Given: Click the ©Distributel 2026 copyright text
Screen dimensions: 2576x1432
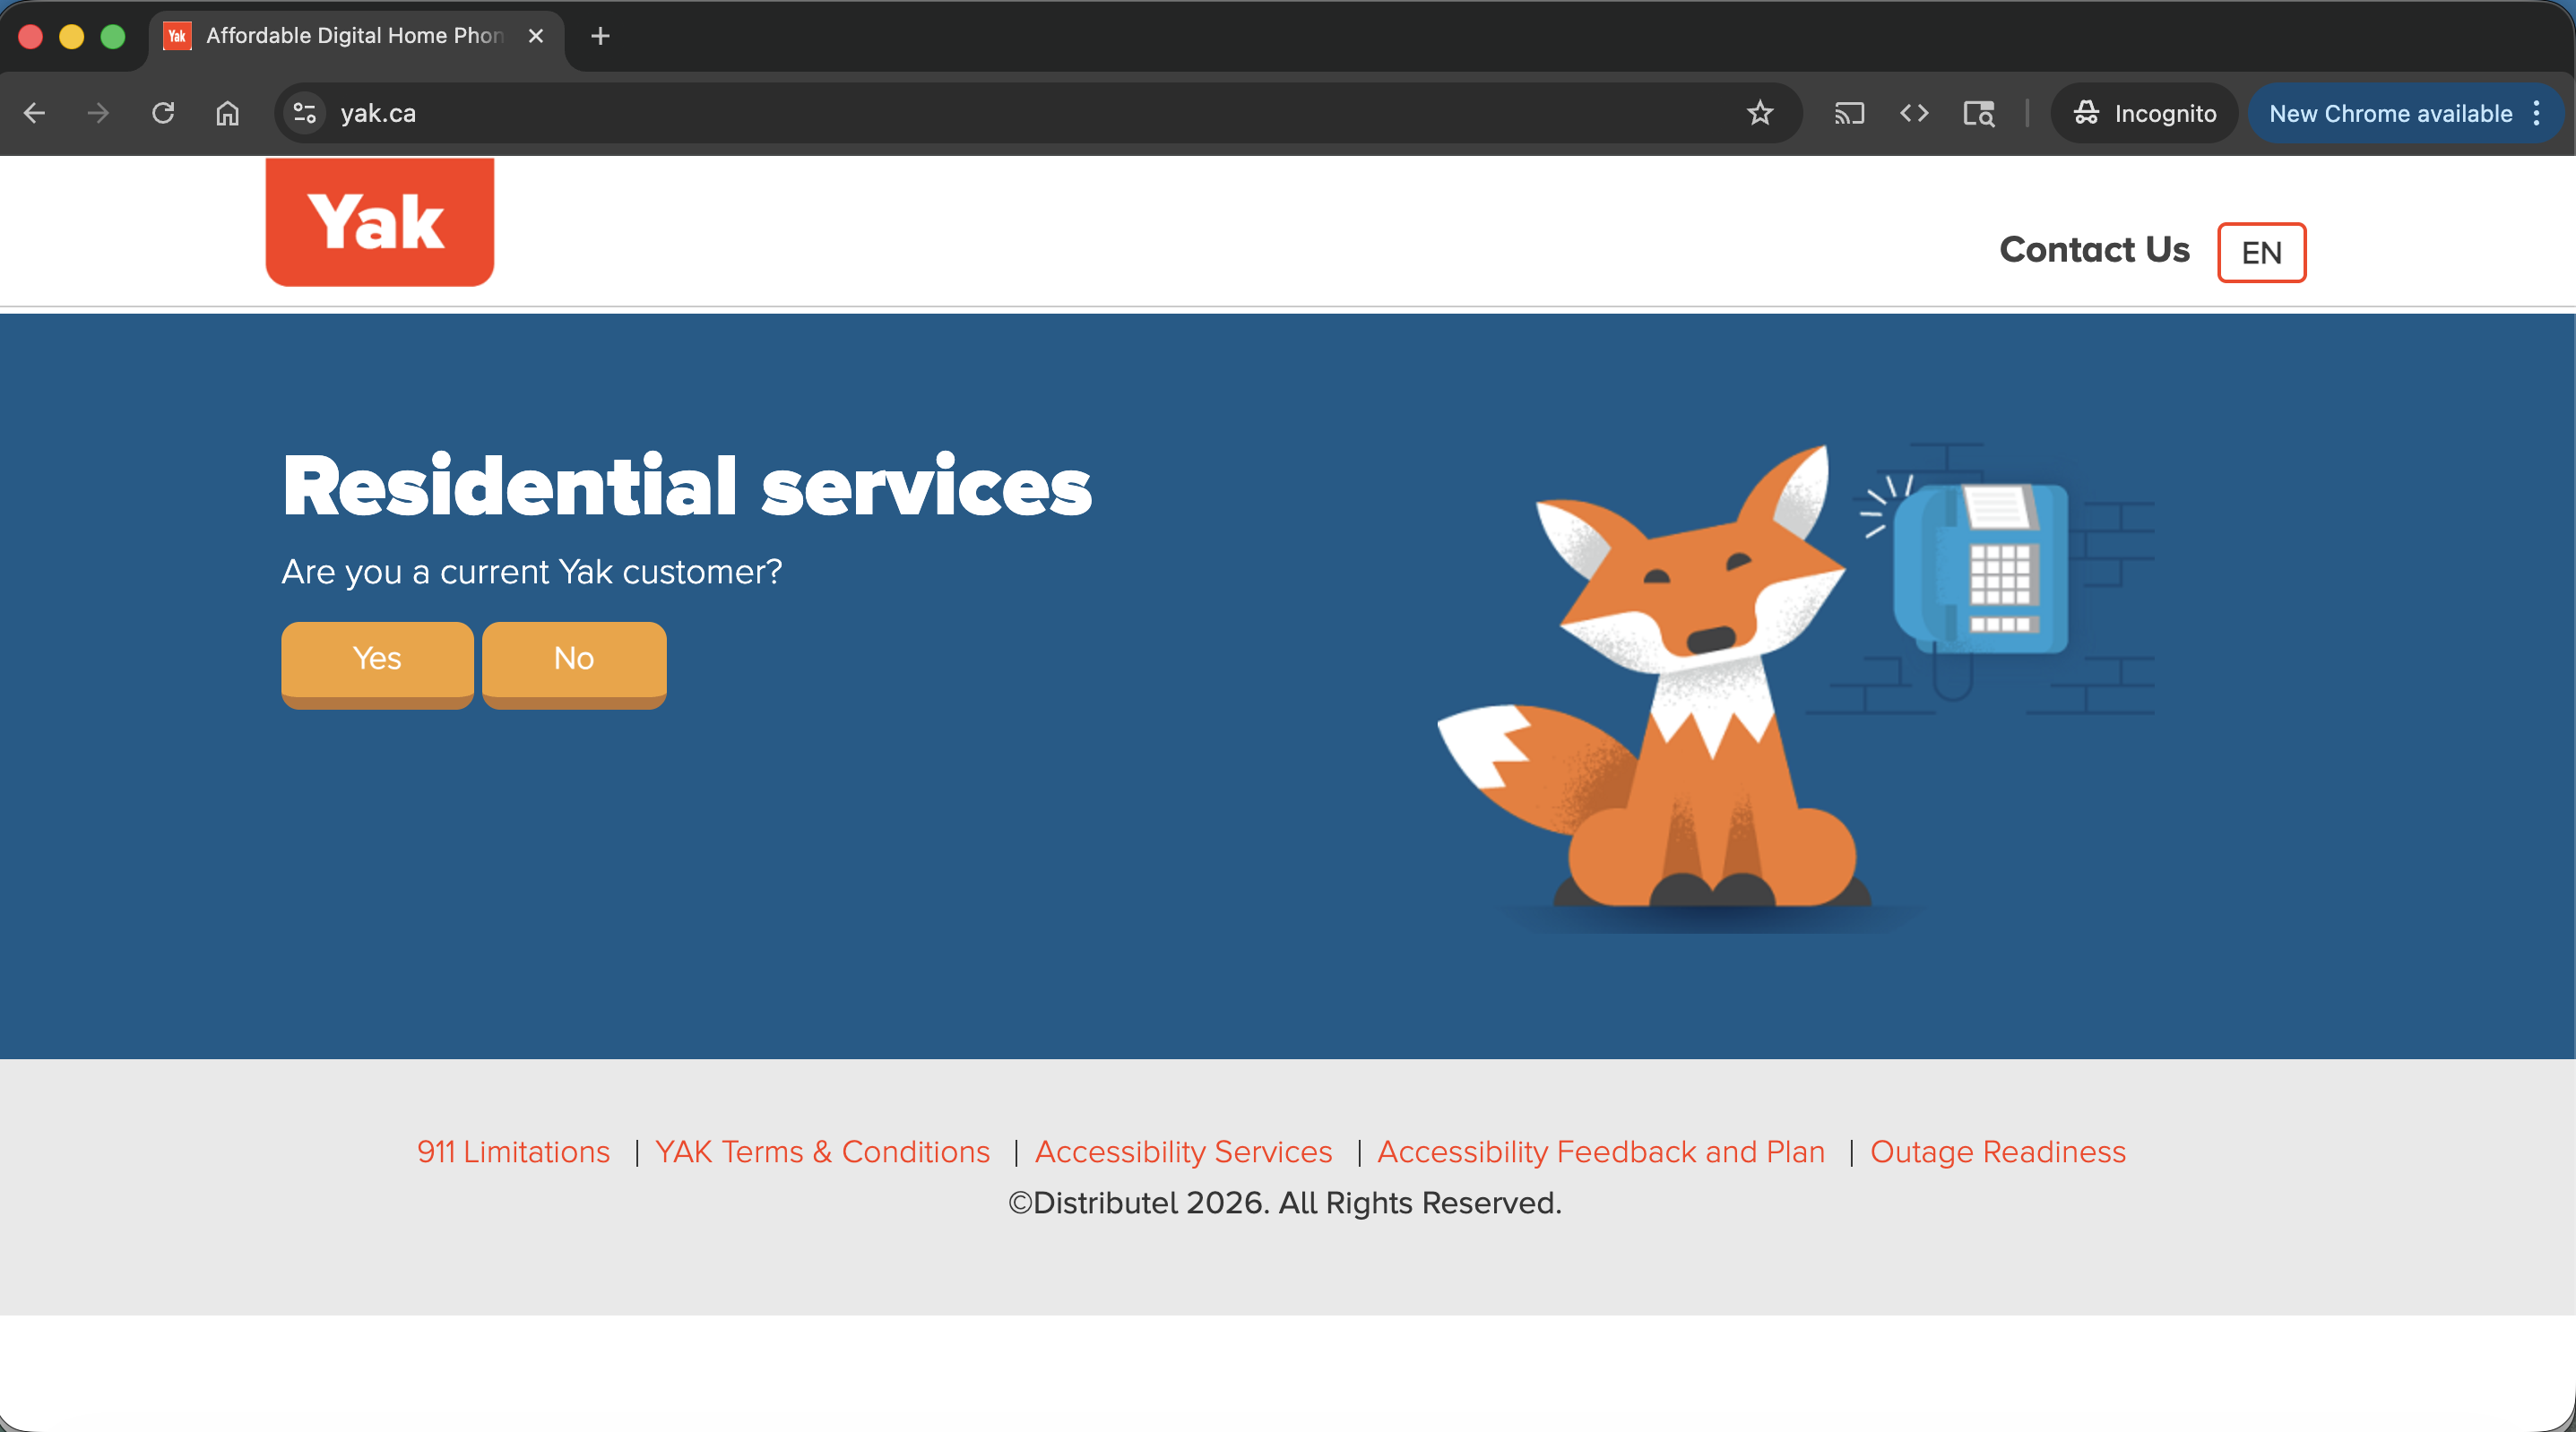Looking at the screenshot, I should point(1285,1203).
